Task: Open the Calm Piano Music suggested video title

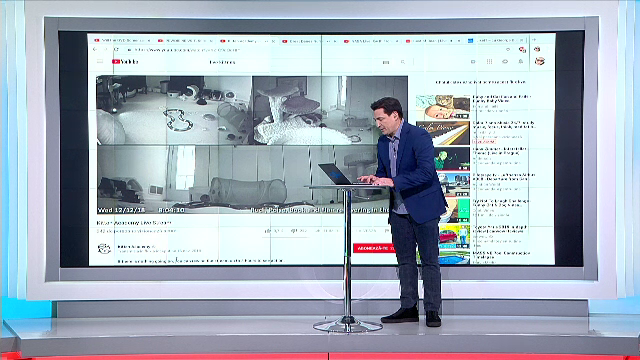Action: coord(504,124)
